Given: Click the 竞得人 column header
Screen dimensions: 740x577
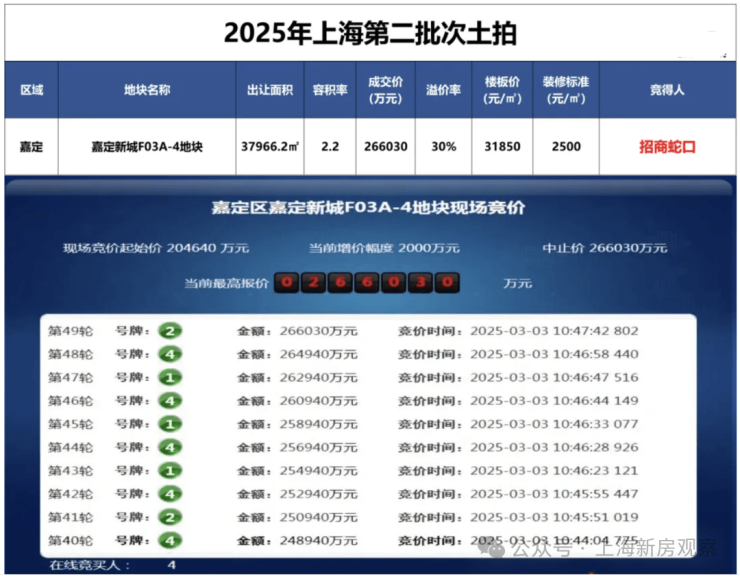Looking at the screenshot, I should pos(667,90).
